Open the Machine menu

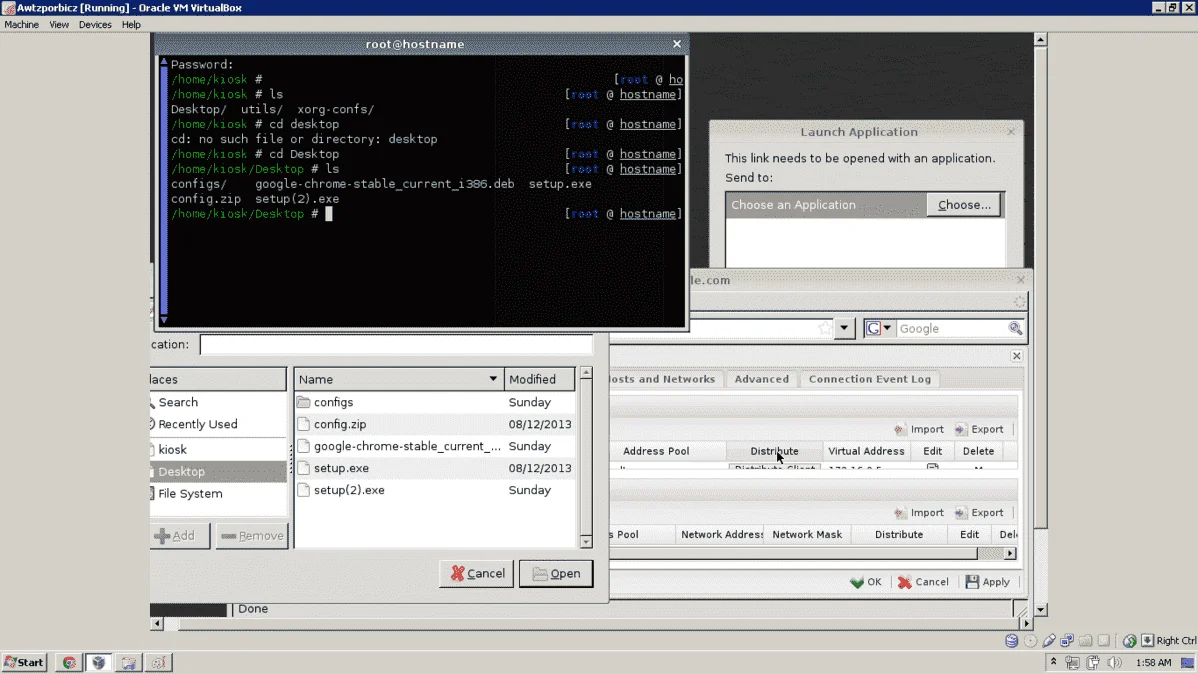tap(21, 24)
